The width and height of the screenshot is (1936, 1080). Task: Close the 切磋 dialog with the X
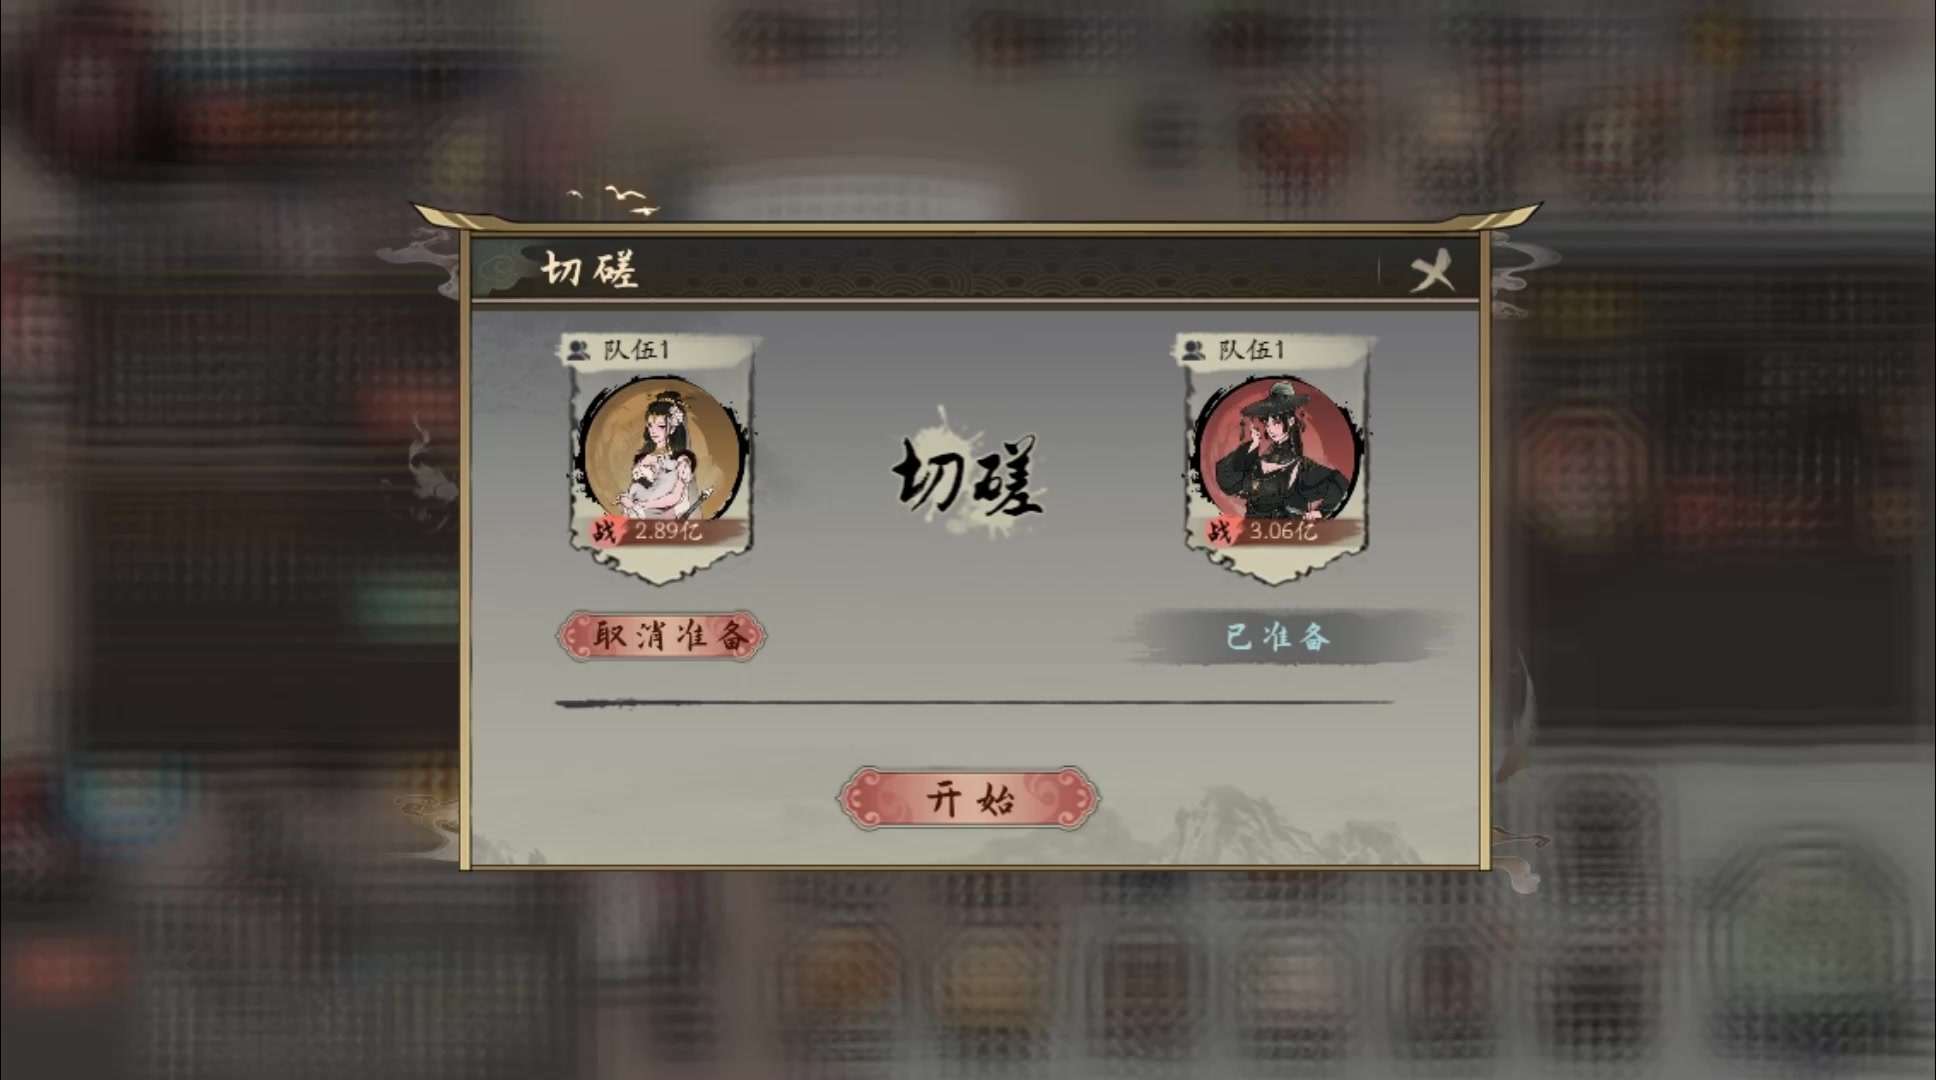pos(1431,271)
